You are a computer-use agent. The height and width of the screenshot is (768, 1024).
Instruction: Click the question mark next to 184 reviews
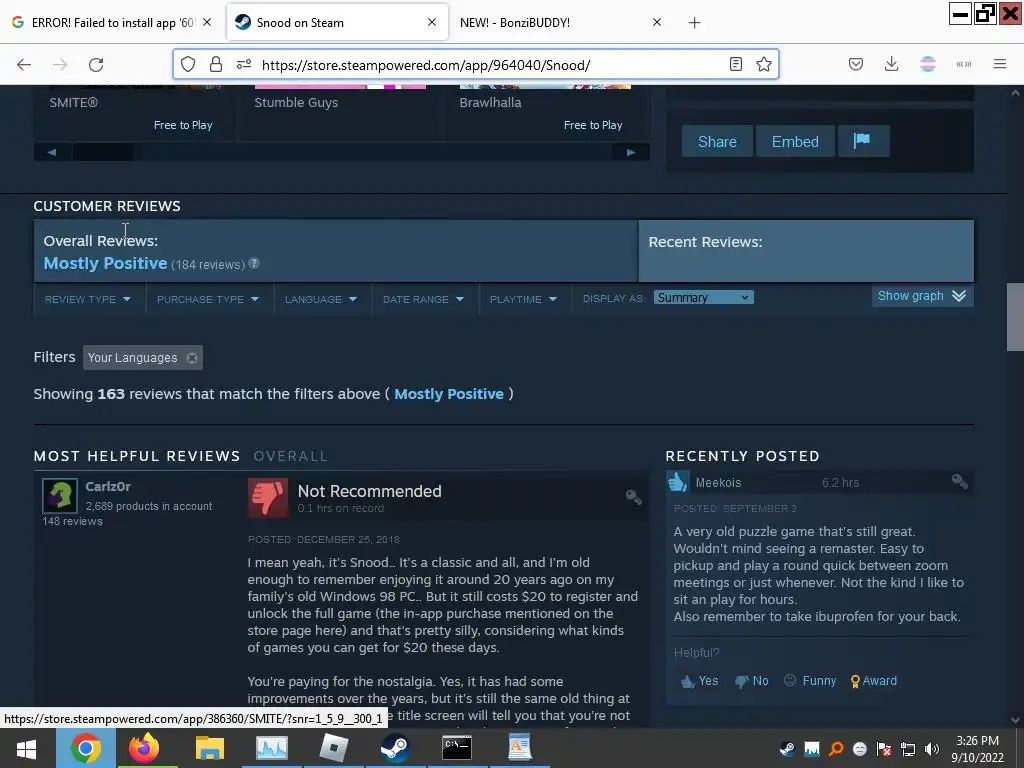click(254, 263)
